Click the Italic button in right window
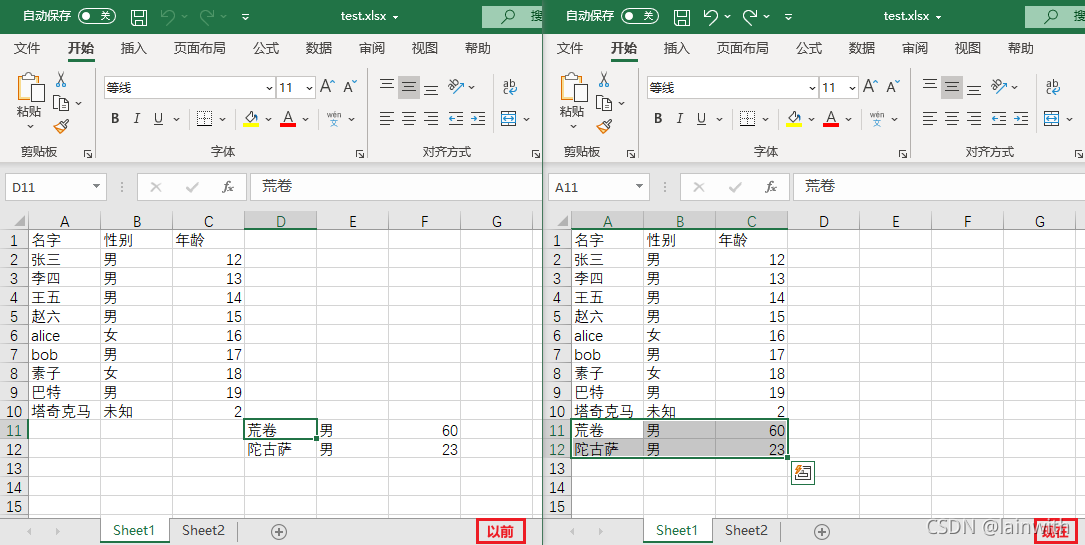The width and height of the screenshot is (1085, 545). point(680,119)
